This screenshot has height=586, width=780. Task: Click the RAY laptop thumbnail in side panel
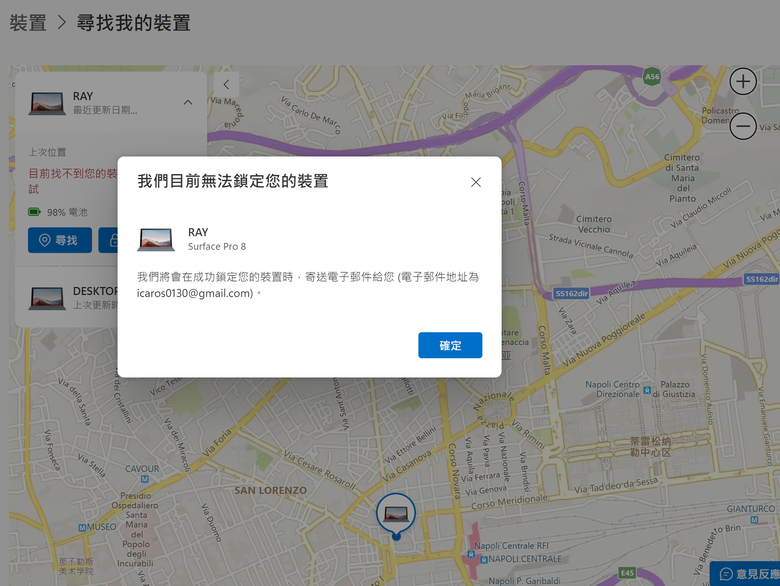[47, 103]
